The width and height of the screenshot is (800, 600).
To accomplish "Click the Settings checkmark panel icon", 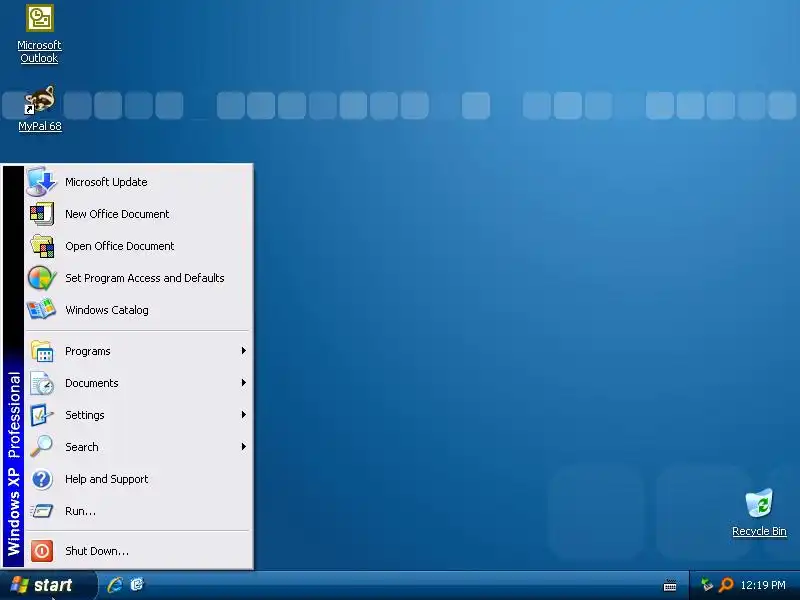I will 41,415.
